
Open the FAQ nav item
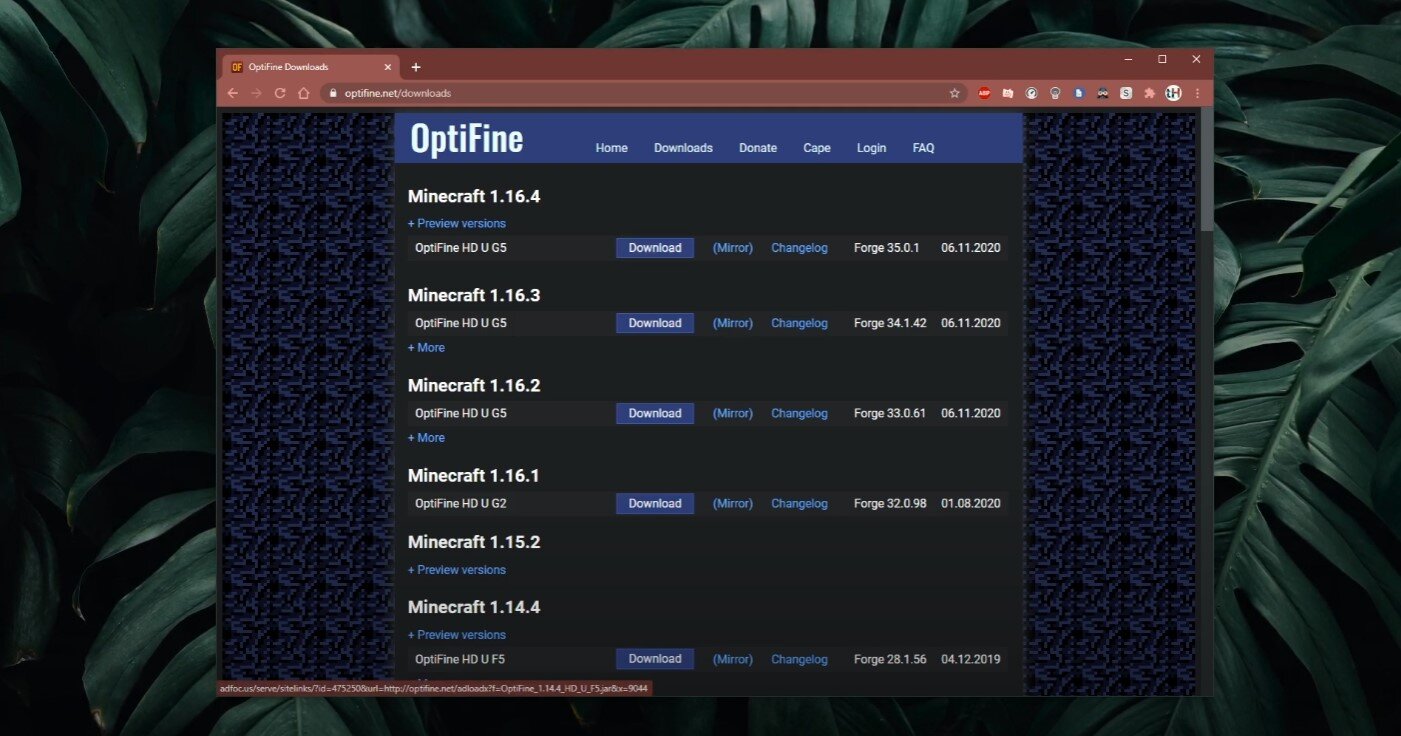point(924,148)
